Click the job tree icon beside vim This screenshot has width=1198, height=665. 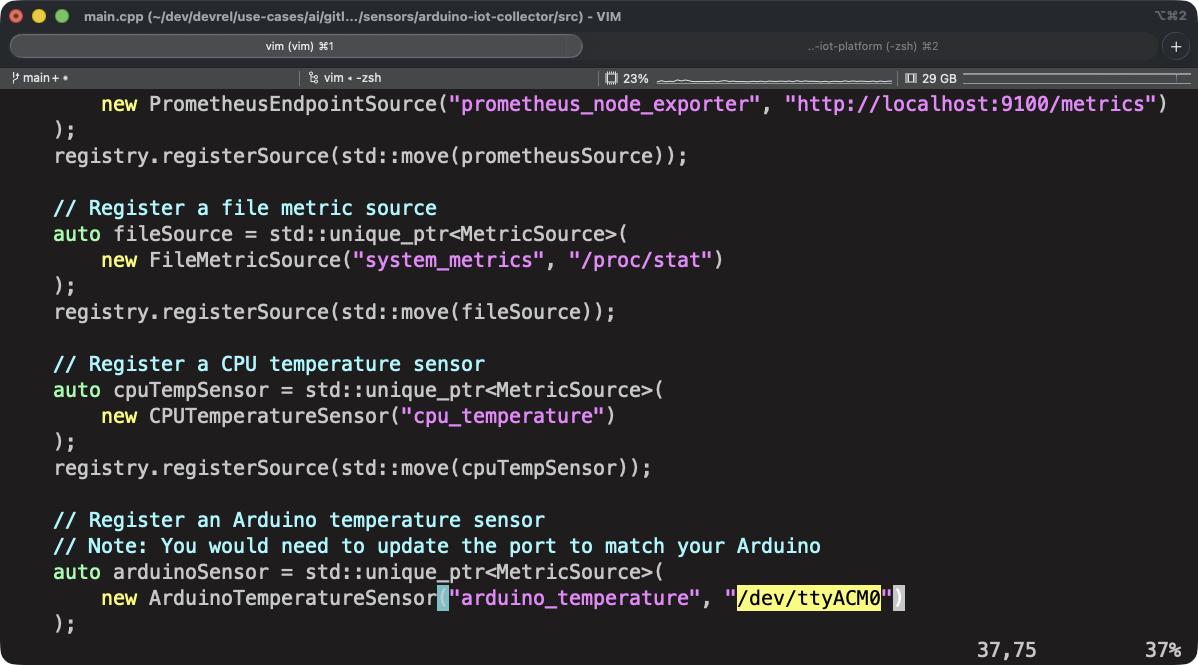tap(313, 78)
